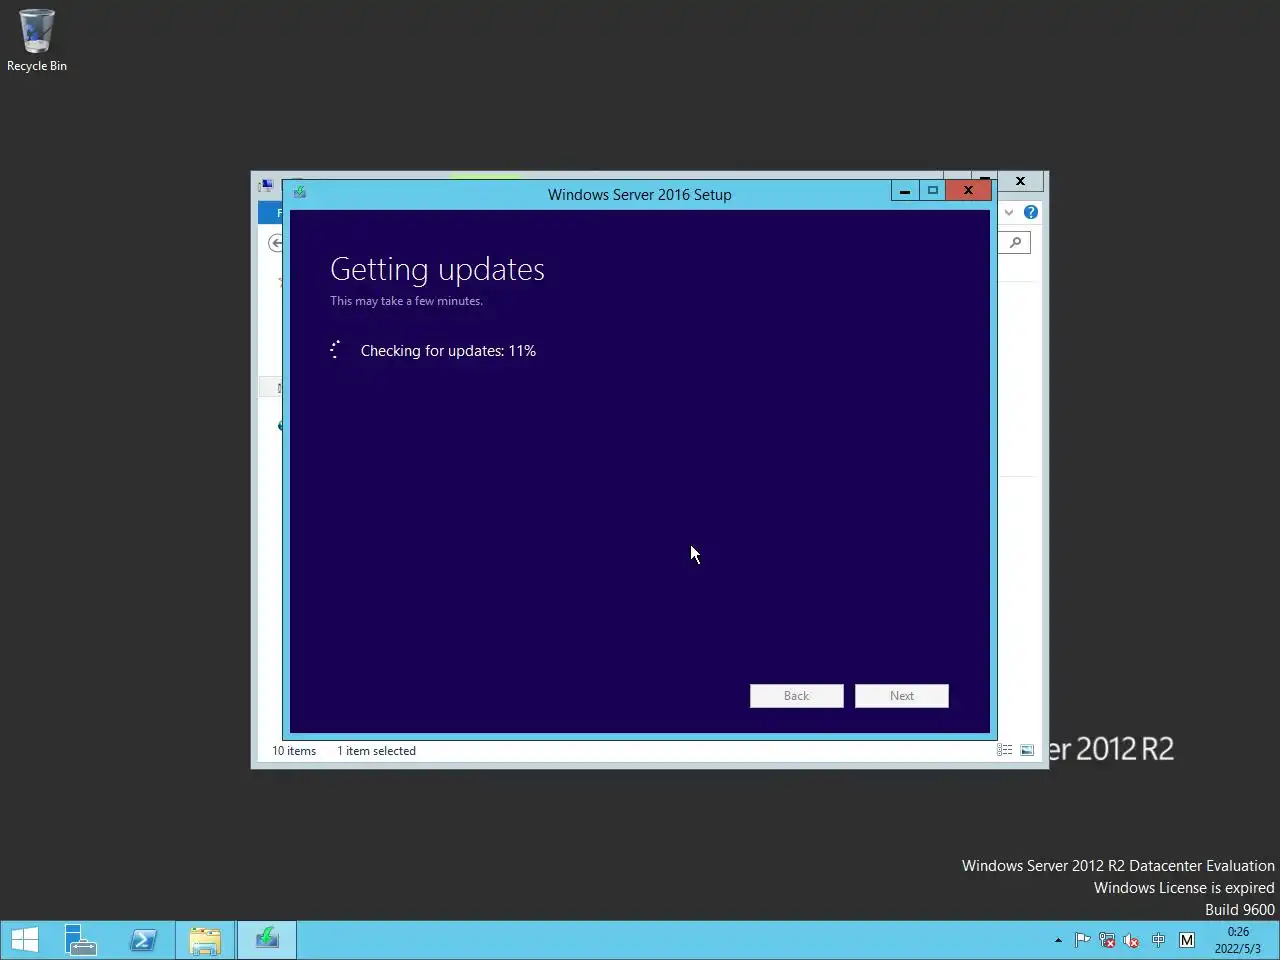Show hidden tray icons arrow
This screenshot has height=960, width=1280.
[x=1058, y=940]
